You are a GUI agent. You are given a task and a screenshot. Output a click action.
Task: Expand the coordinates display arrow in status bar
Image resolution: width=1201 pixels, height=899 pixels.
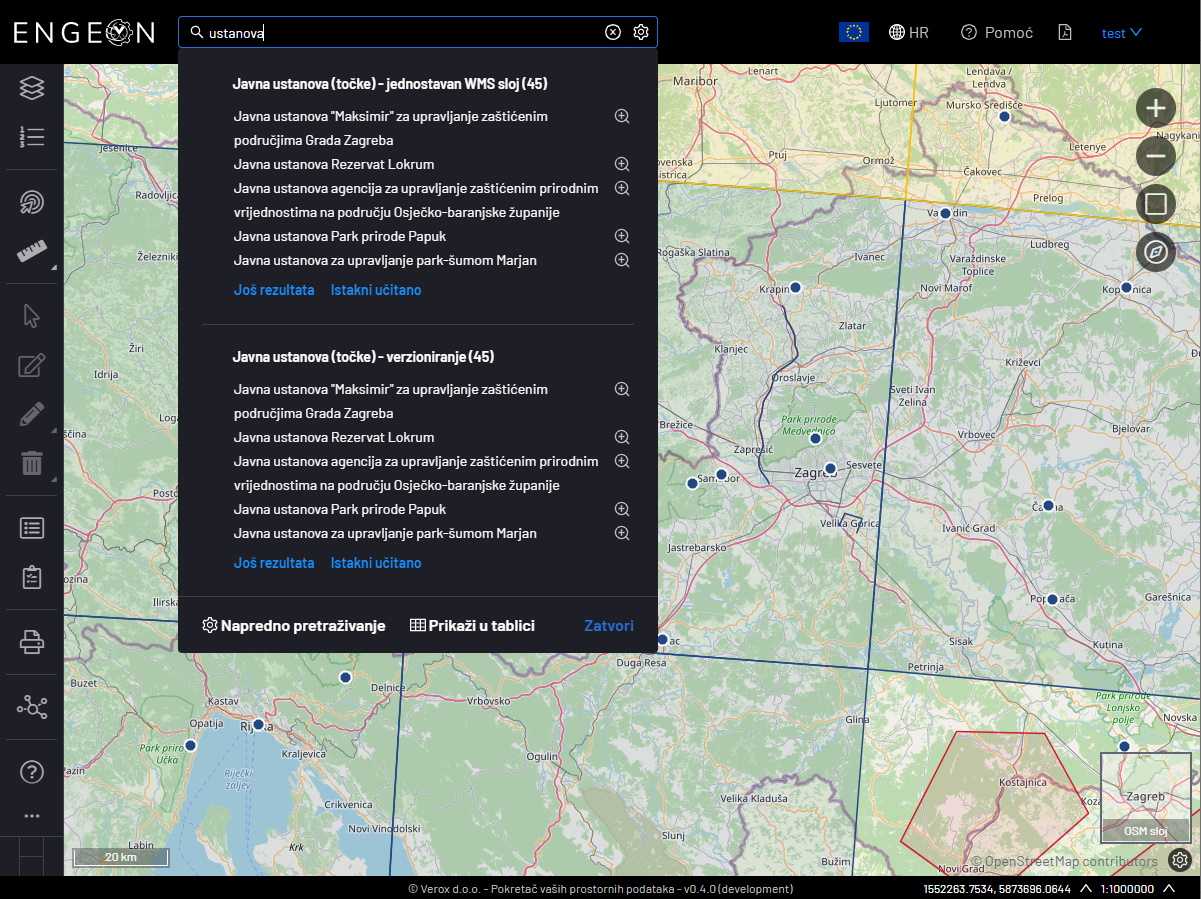click(x=1085, y=888)
